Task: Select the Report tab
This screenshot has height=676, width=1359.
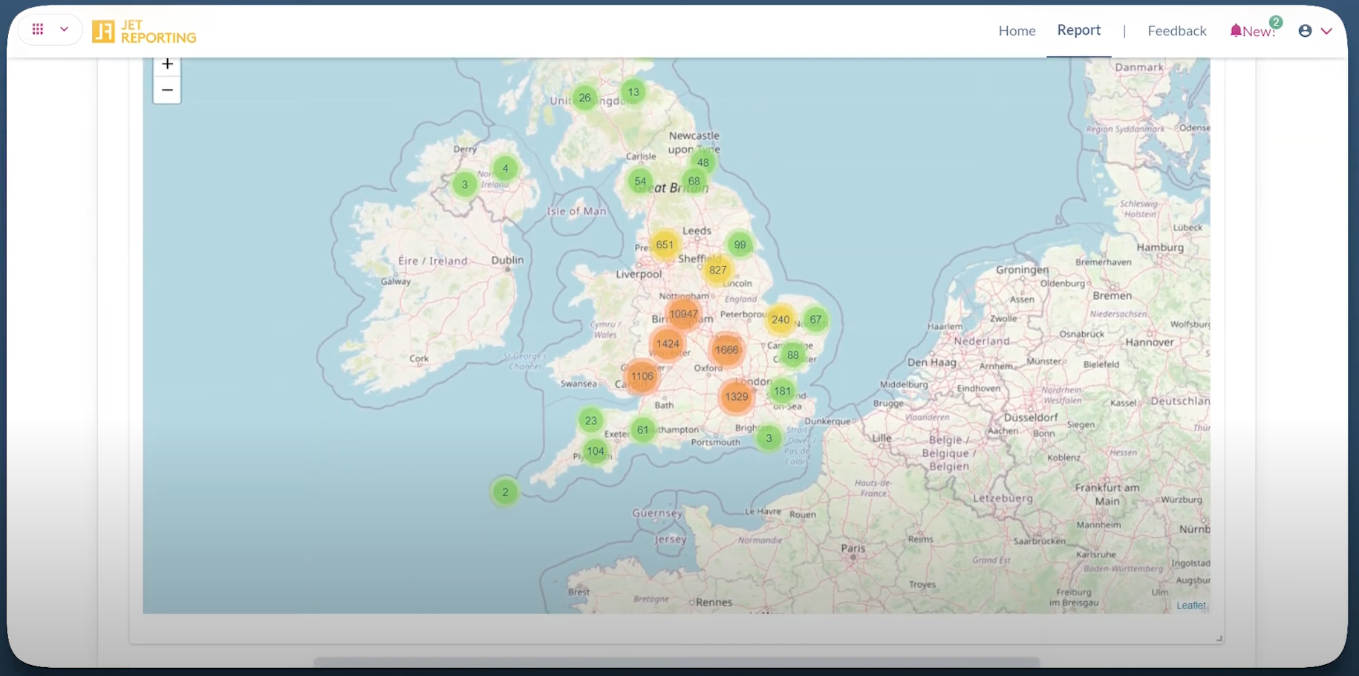Action: point(1078,30)
